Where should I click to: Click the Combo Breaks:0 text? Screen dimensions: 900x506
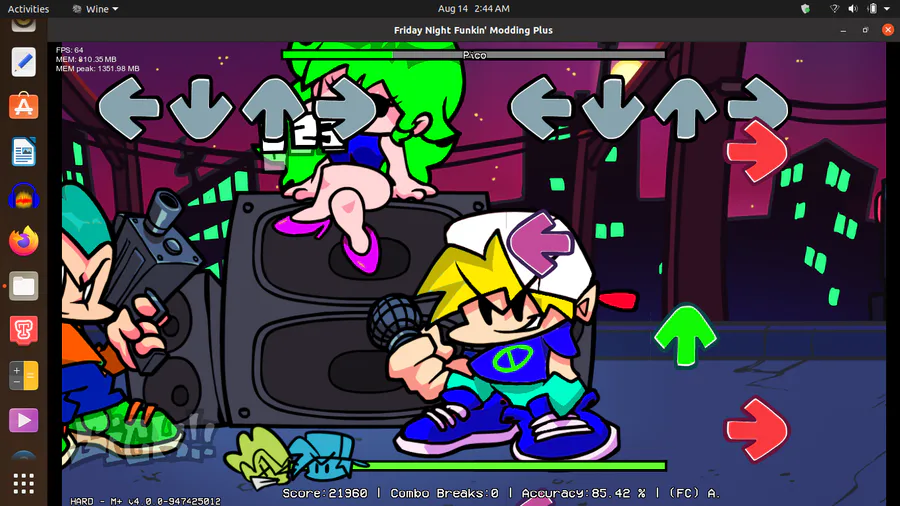[444, 493]
